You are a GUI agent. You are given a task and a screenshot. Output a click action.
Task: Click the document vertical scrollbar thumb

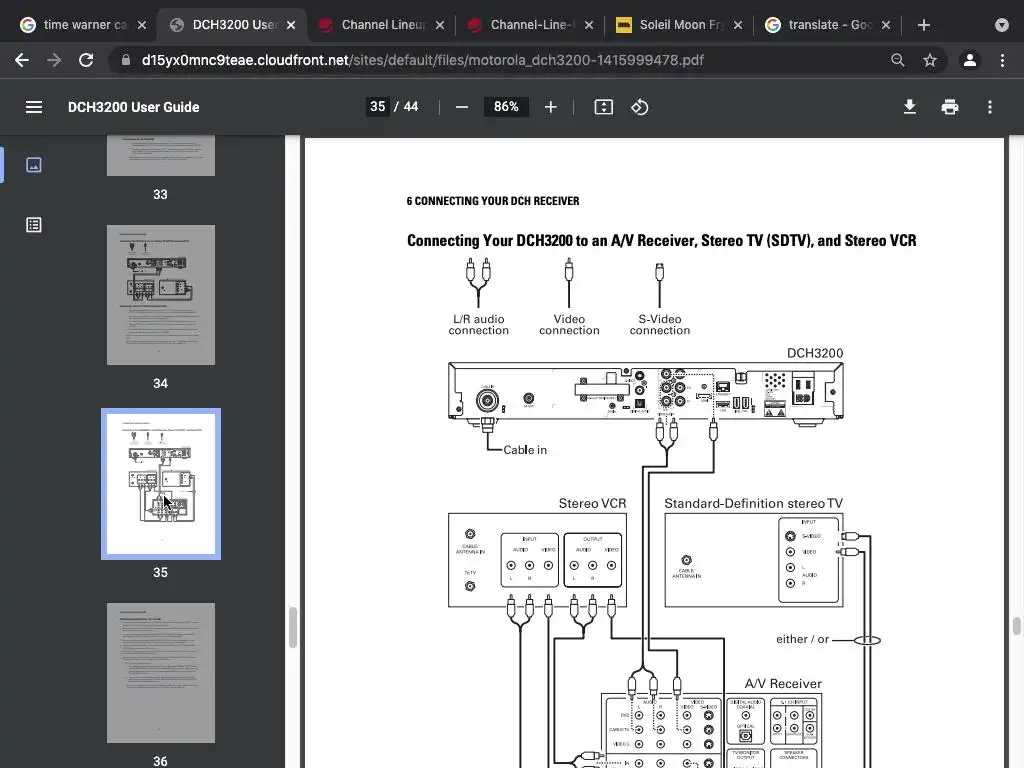pos(1016,625)
